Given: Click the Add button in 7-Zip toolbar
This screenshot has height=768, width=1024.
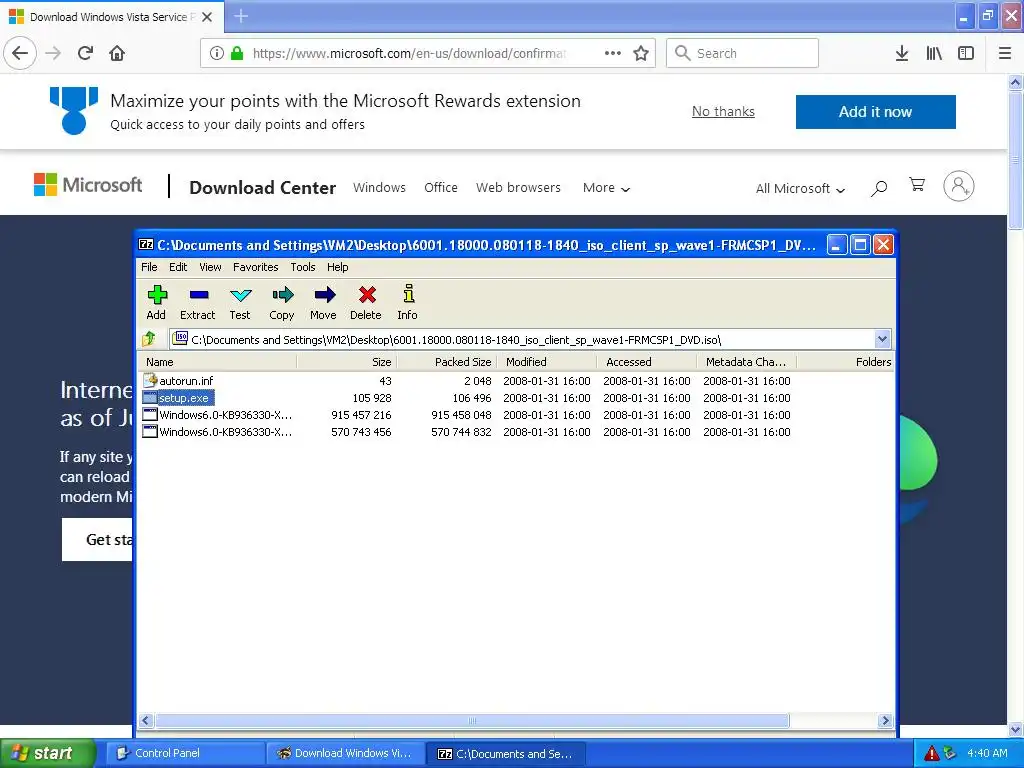Looking at the screenshot, I should coord(156,302).
